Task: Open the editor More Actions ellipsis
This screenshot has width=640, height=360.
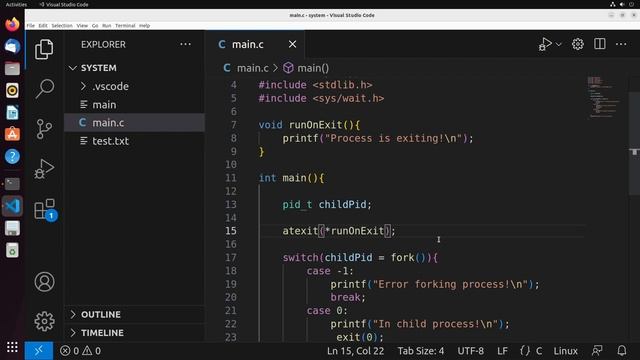Action: [621, 44]
